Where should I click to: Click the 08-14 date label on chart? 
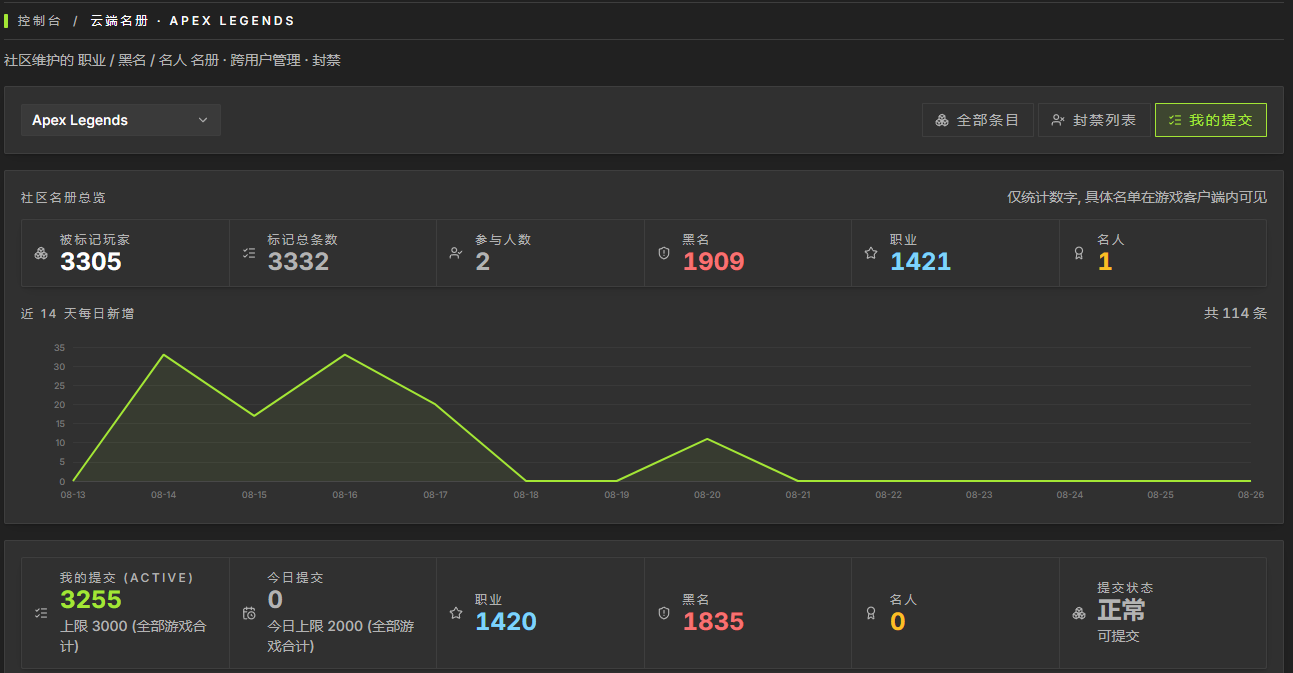tap(164, 495)
